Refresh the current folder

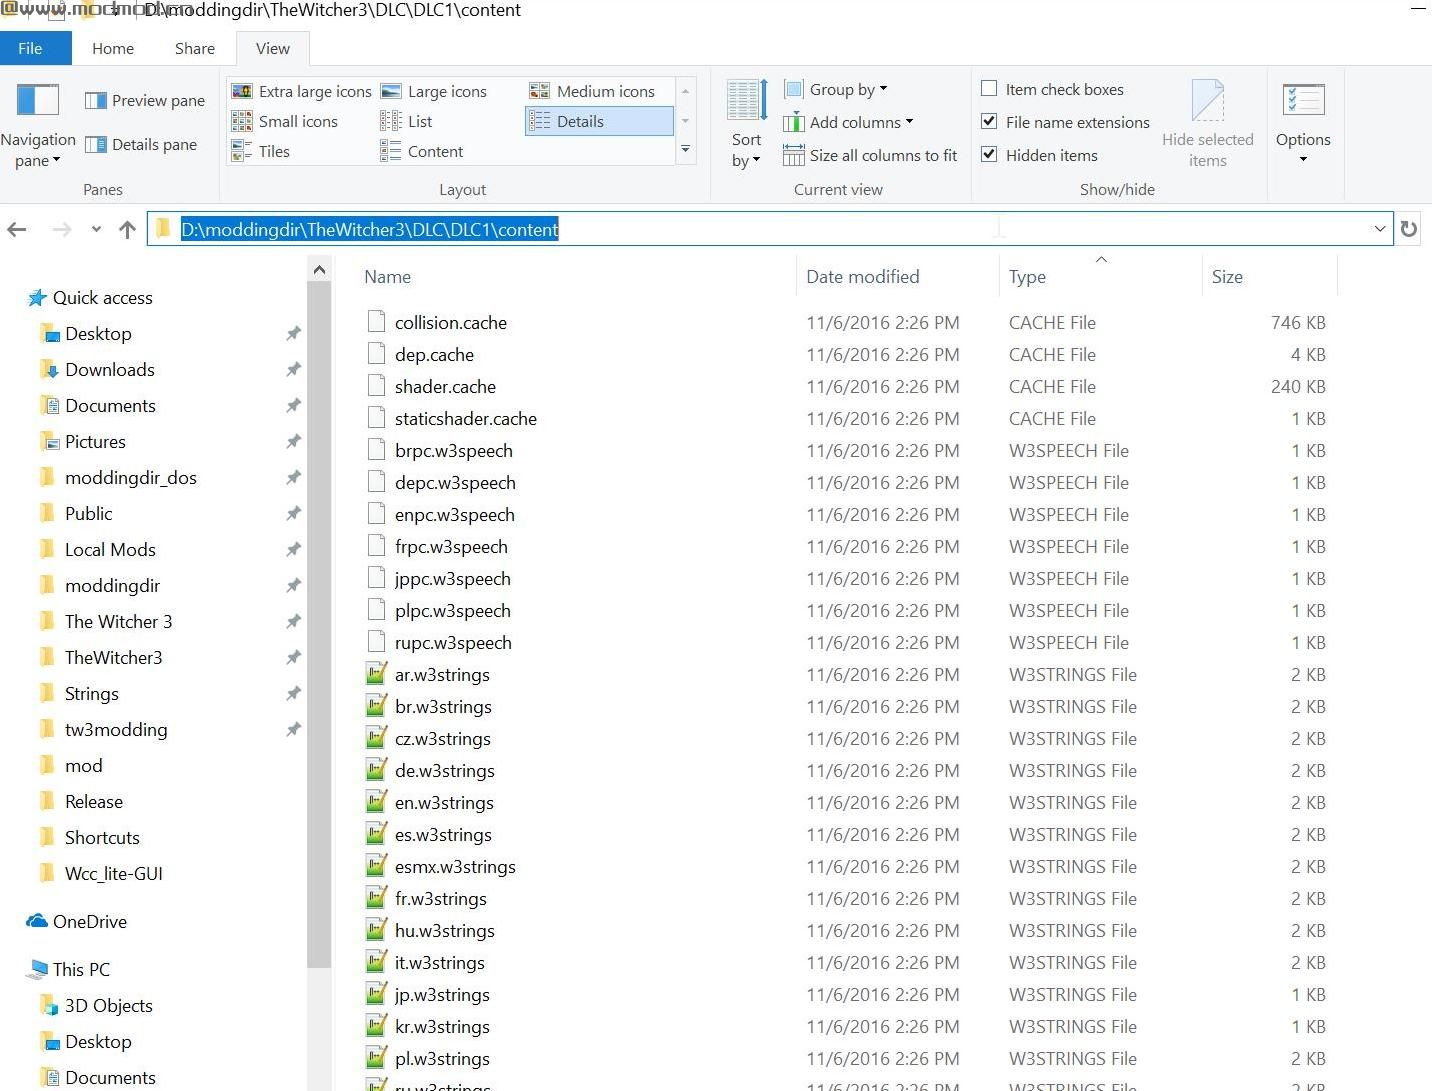(1409, 229)
